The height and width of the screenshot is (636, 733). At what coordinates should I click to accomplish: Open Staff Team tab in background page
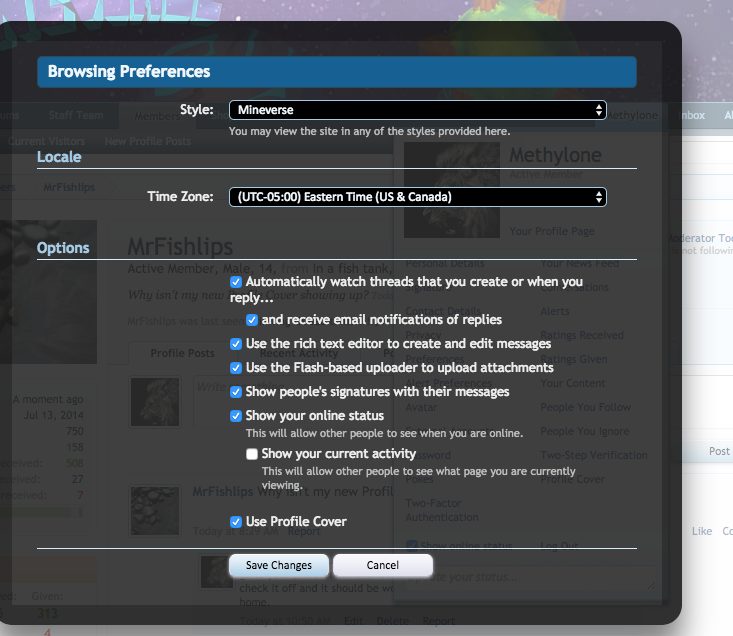pos(76,115)
